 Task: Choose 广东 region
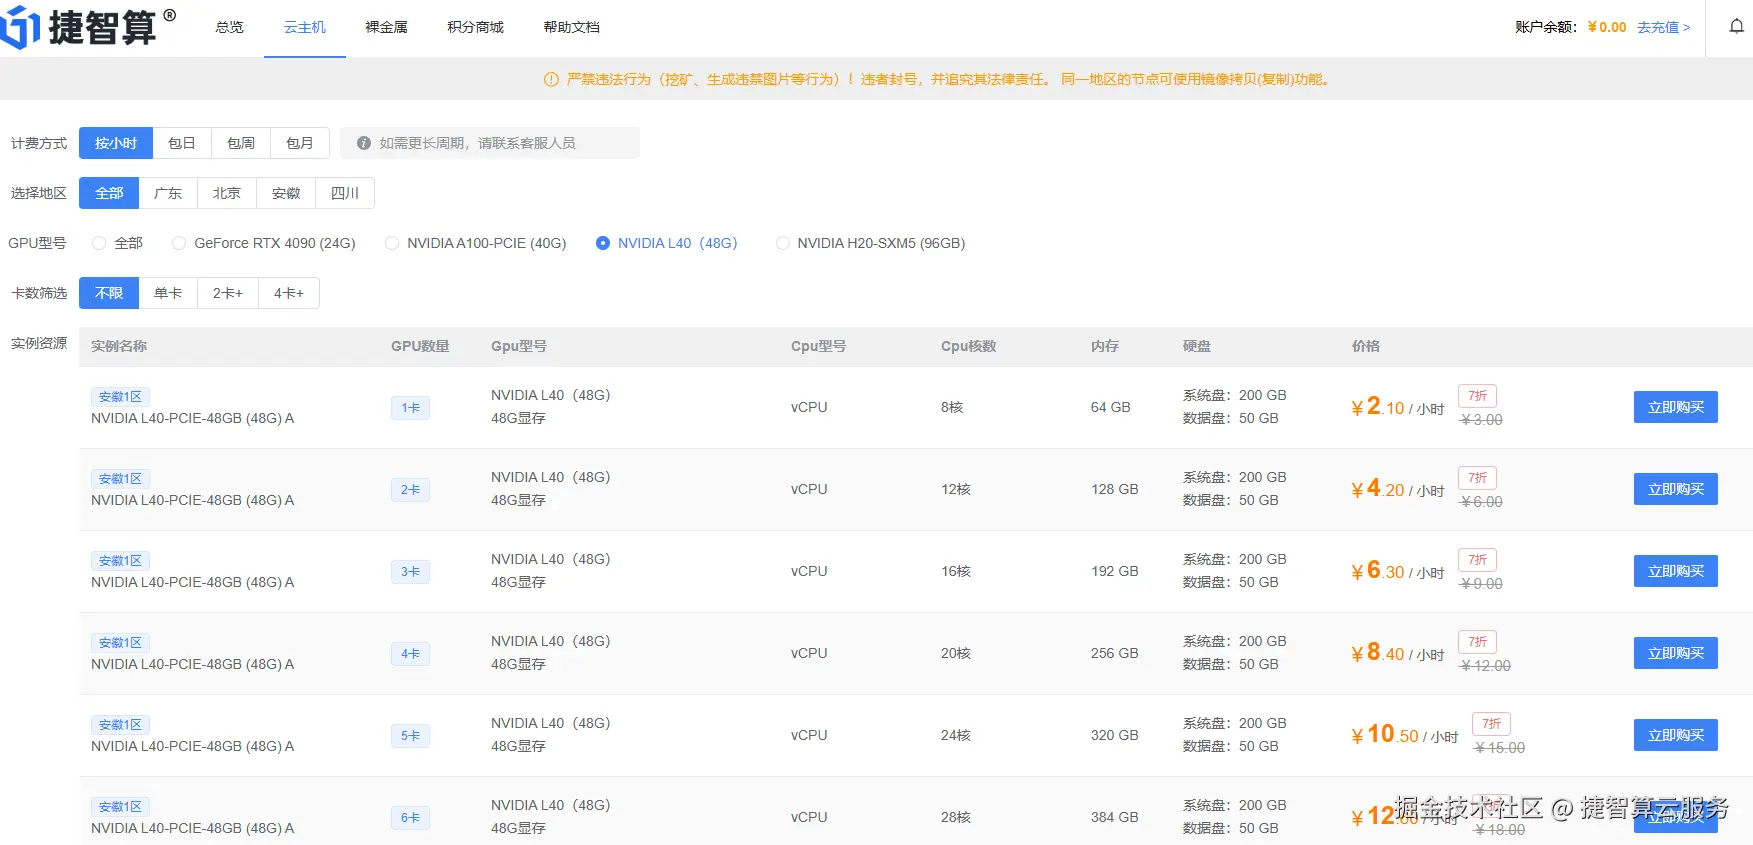pyautogui.click(x=168, y=193)
